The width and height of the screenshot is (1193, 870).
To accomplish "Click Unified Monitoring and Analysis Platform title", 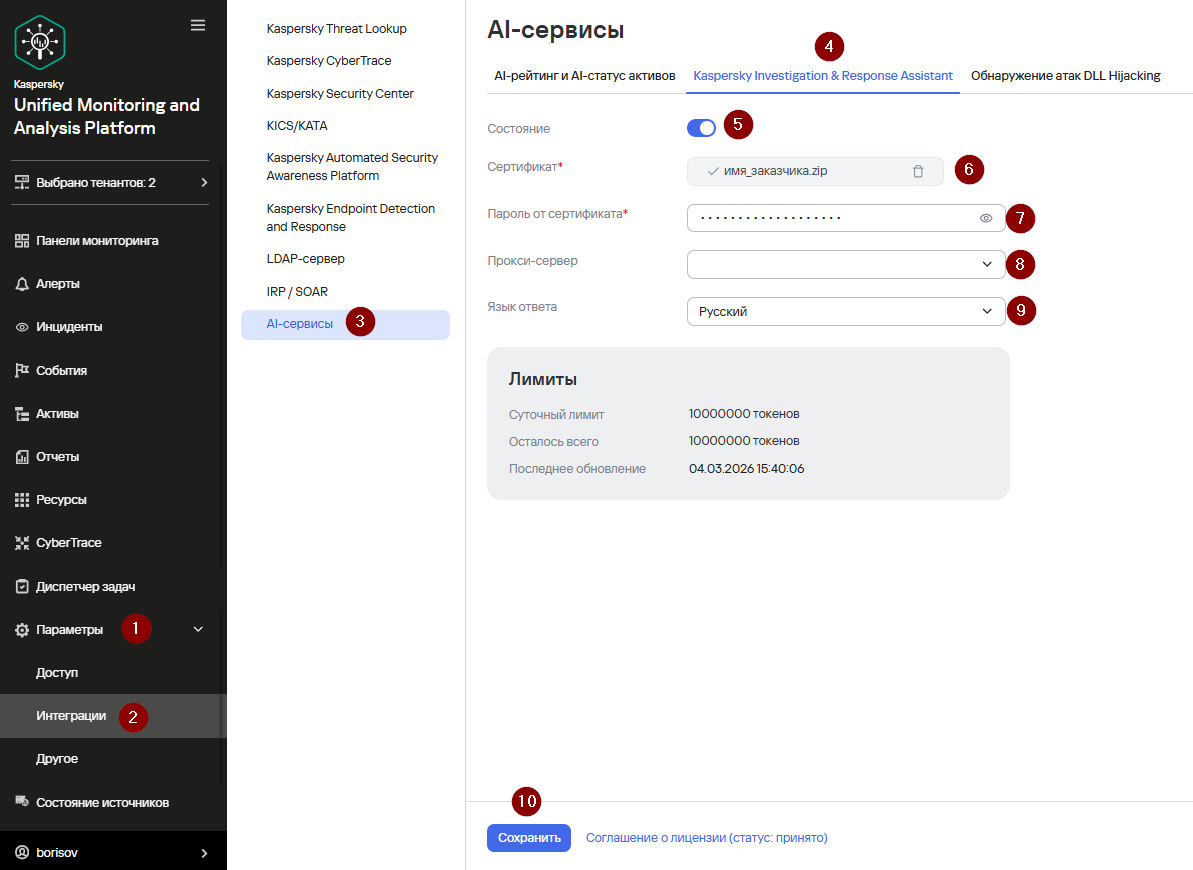I will [x=107, y=116].
